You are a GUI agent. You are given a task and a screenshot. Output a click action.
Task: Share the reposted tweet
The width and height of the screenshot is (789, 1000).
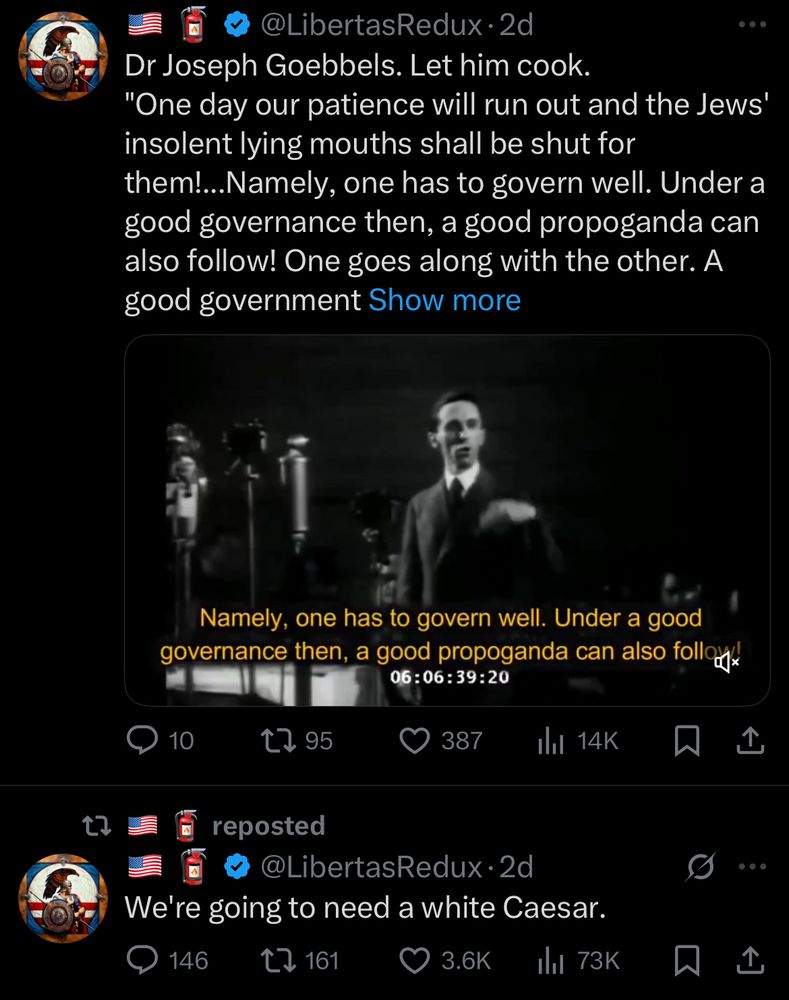tap(749, 960)
